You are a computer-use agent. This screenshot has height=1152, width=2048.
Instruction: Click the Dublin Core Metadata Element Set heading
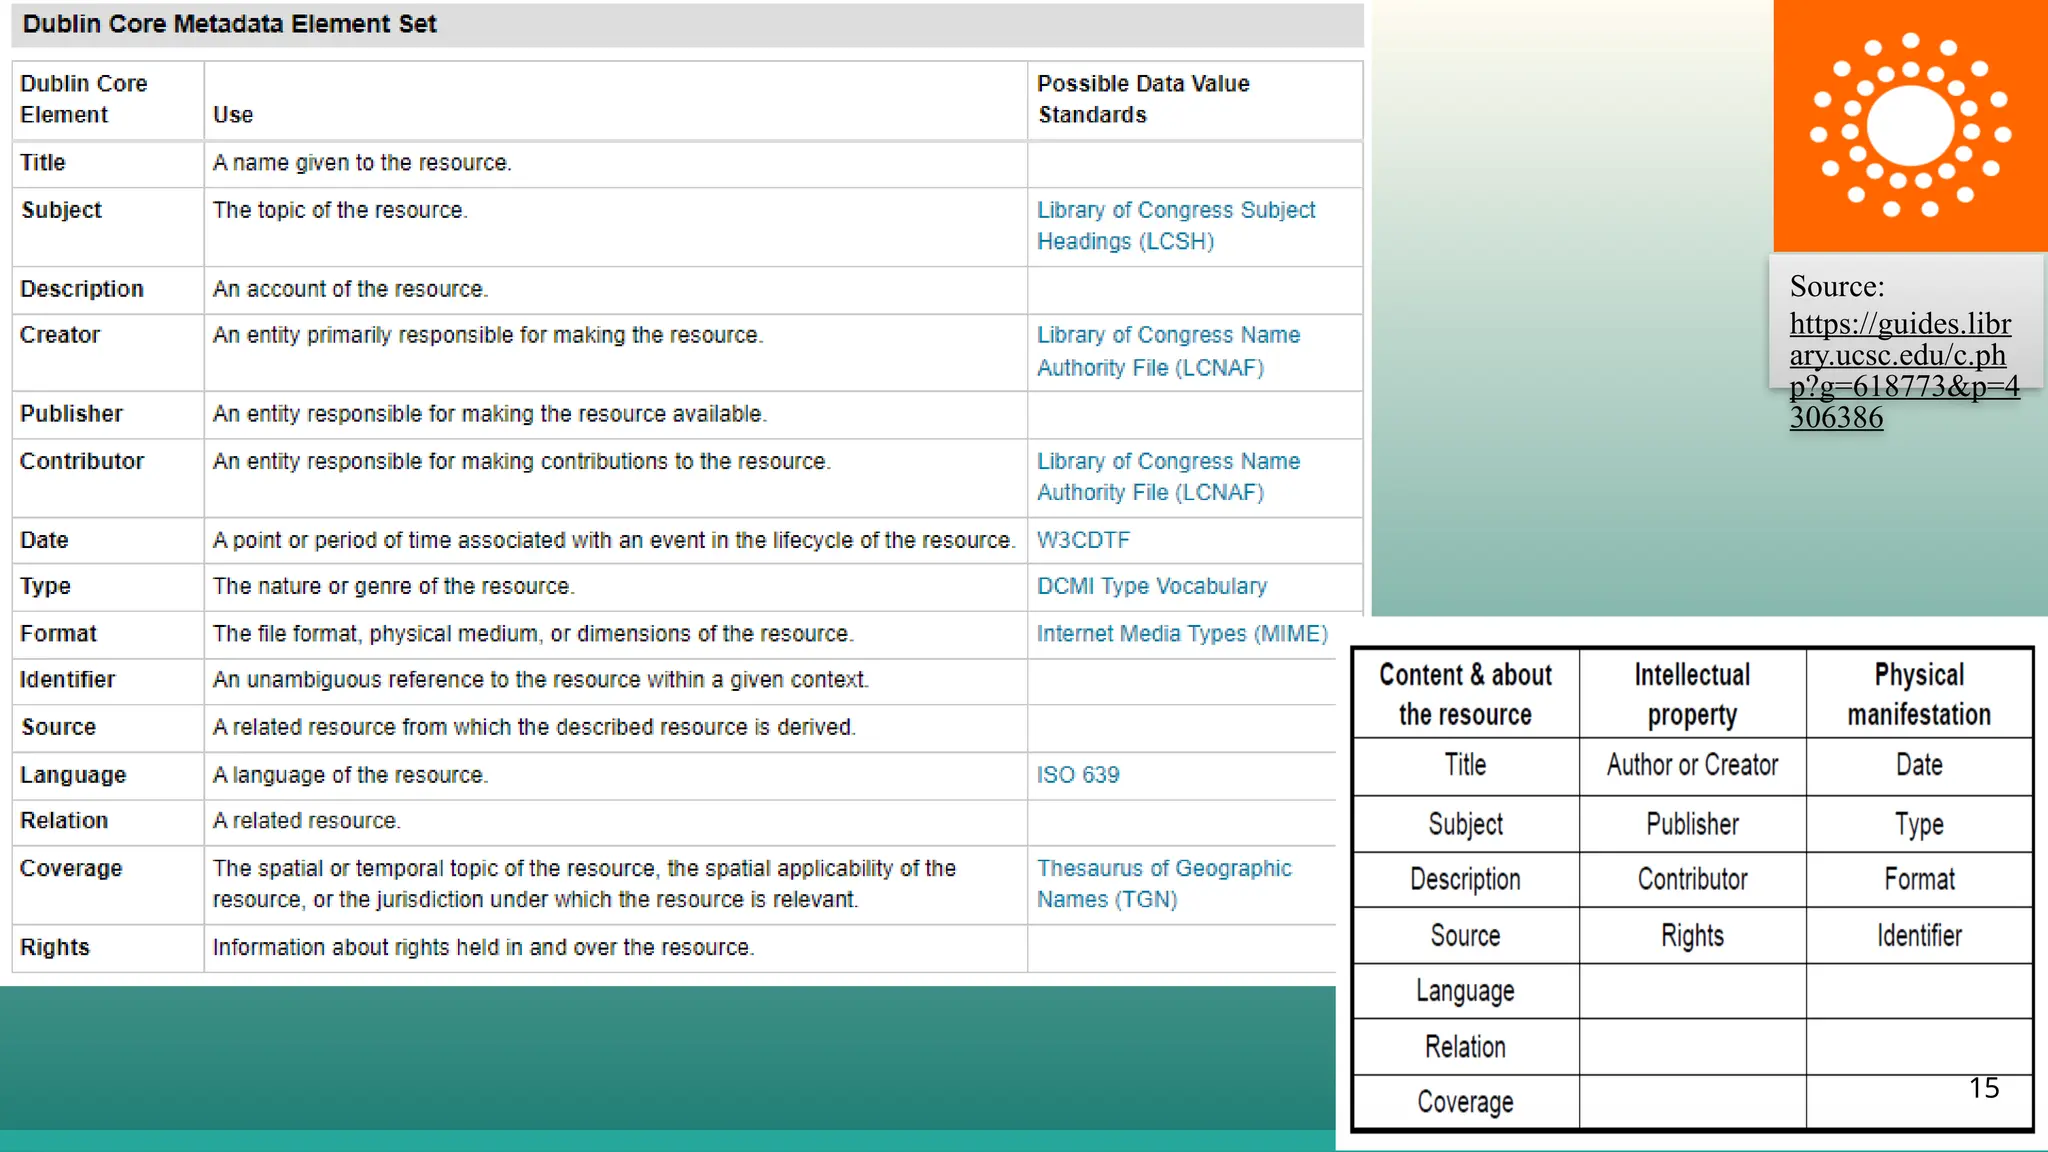point(230,24)
